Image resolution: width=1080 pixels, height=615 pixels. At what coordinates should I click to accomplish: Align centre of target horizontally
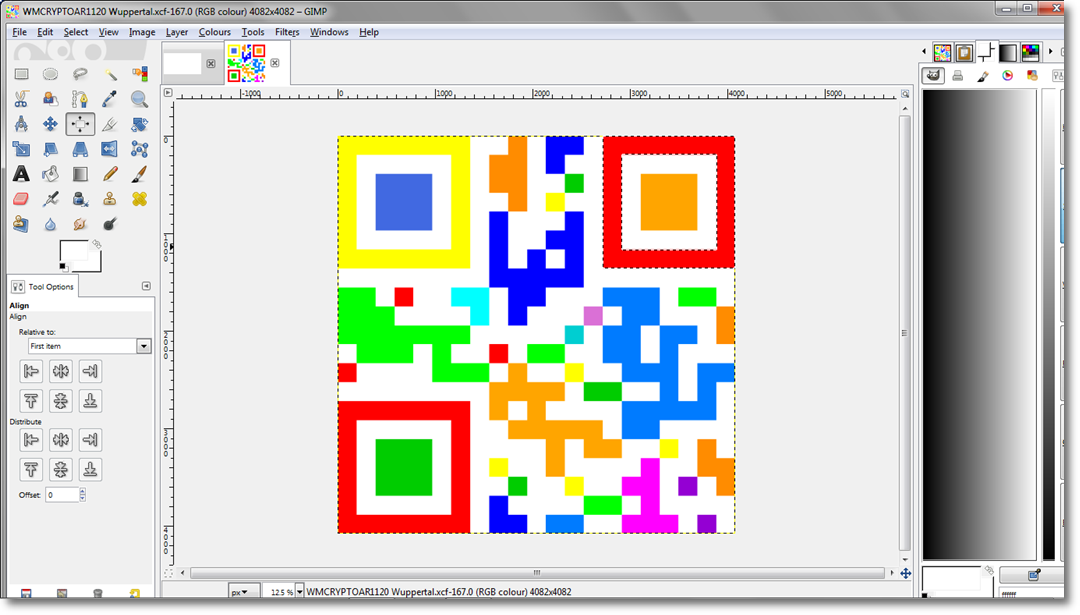coord(61,371)
